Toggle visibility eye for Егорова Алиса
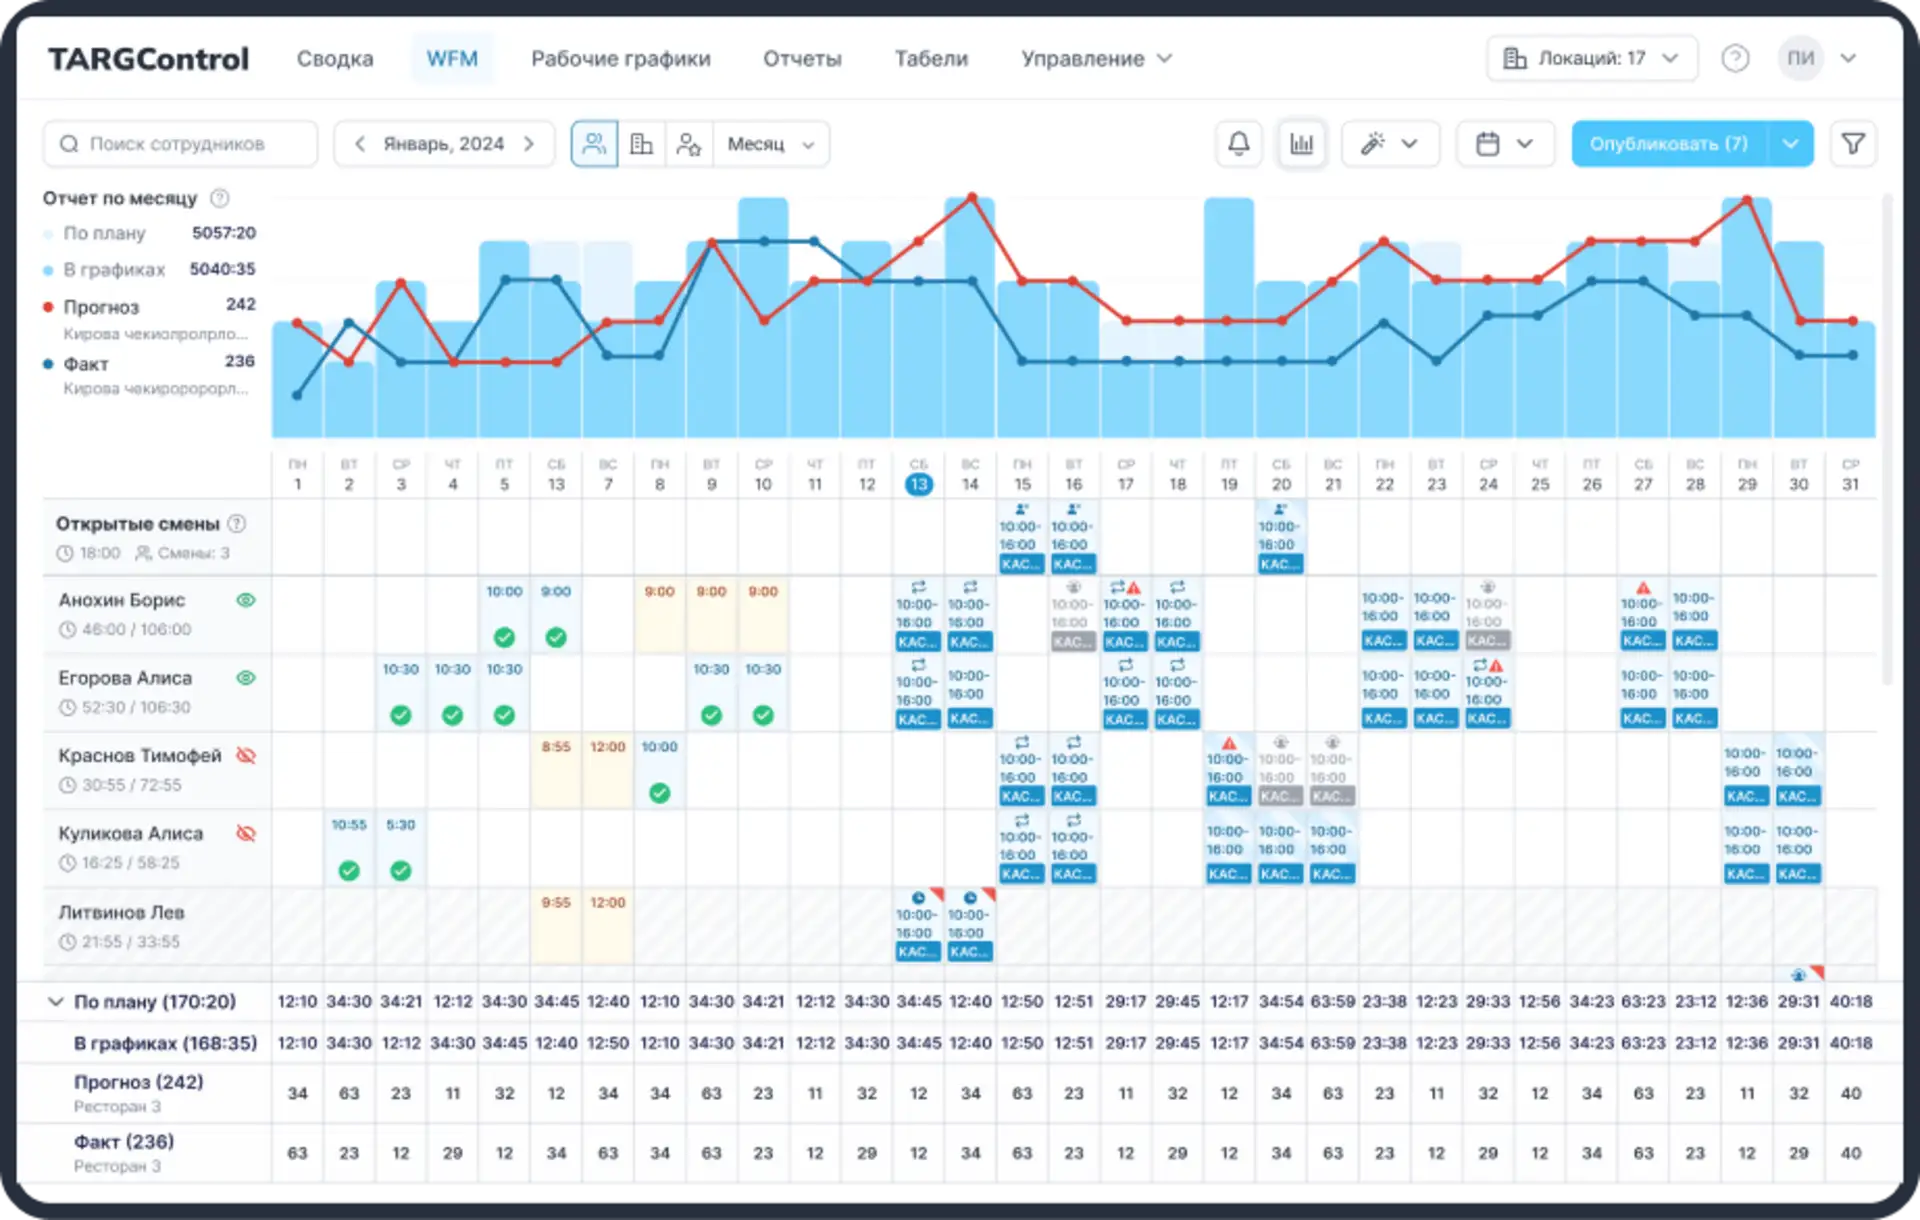 (x=246, y=678)
